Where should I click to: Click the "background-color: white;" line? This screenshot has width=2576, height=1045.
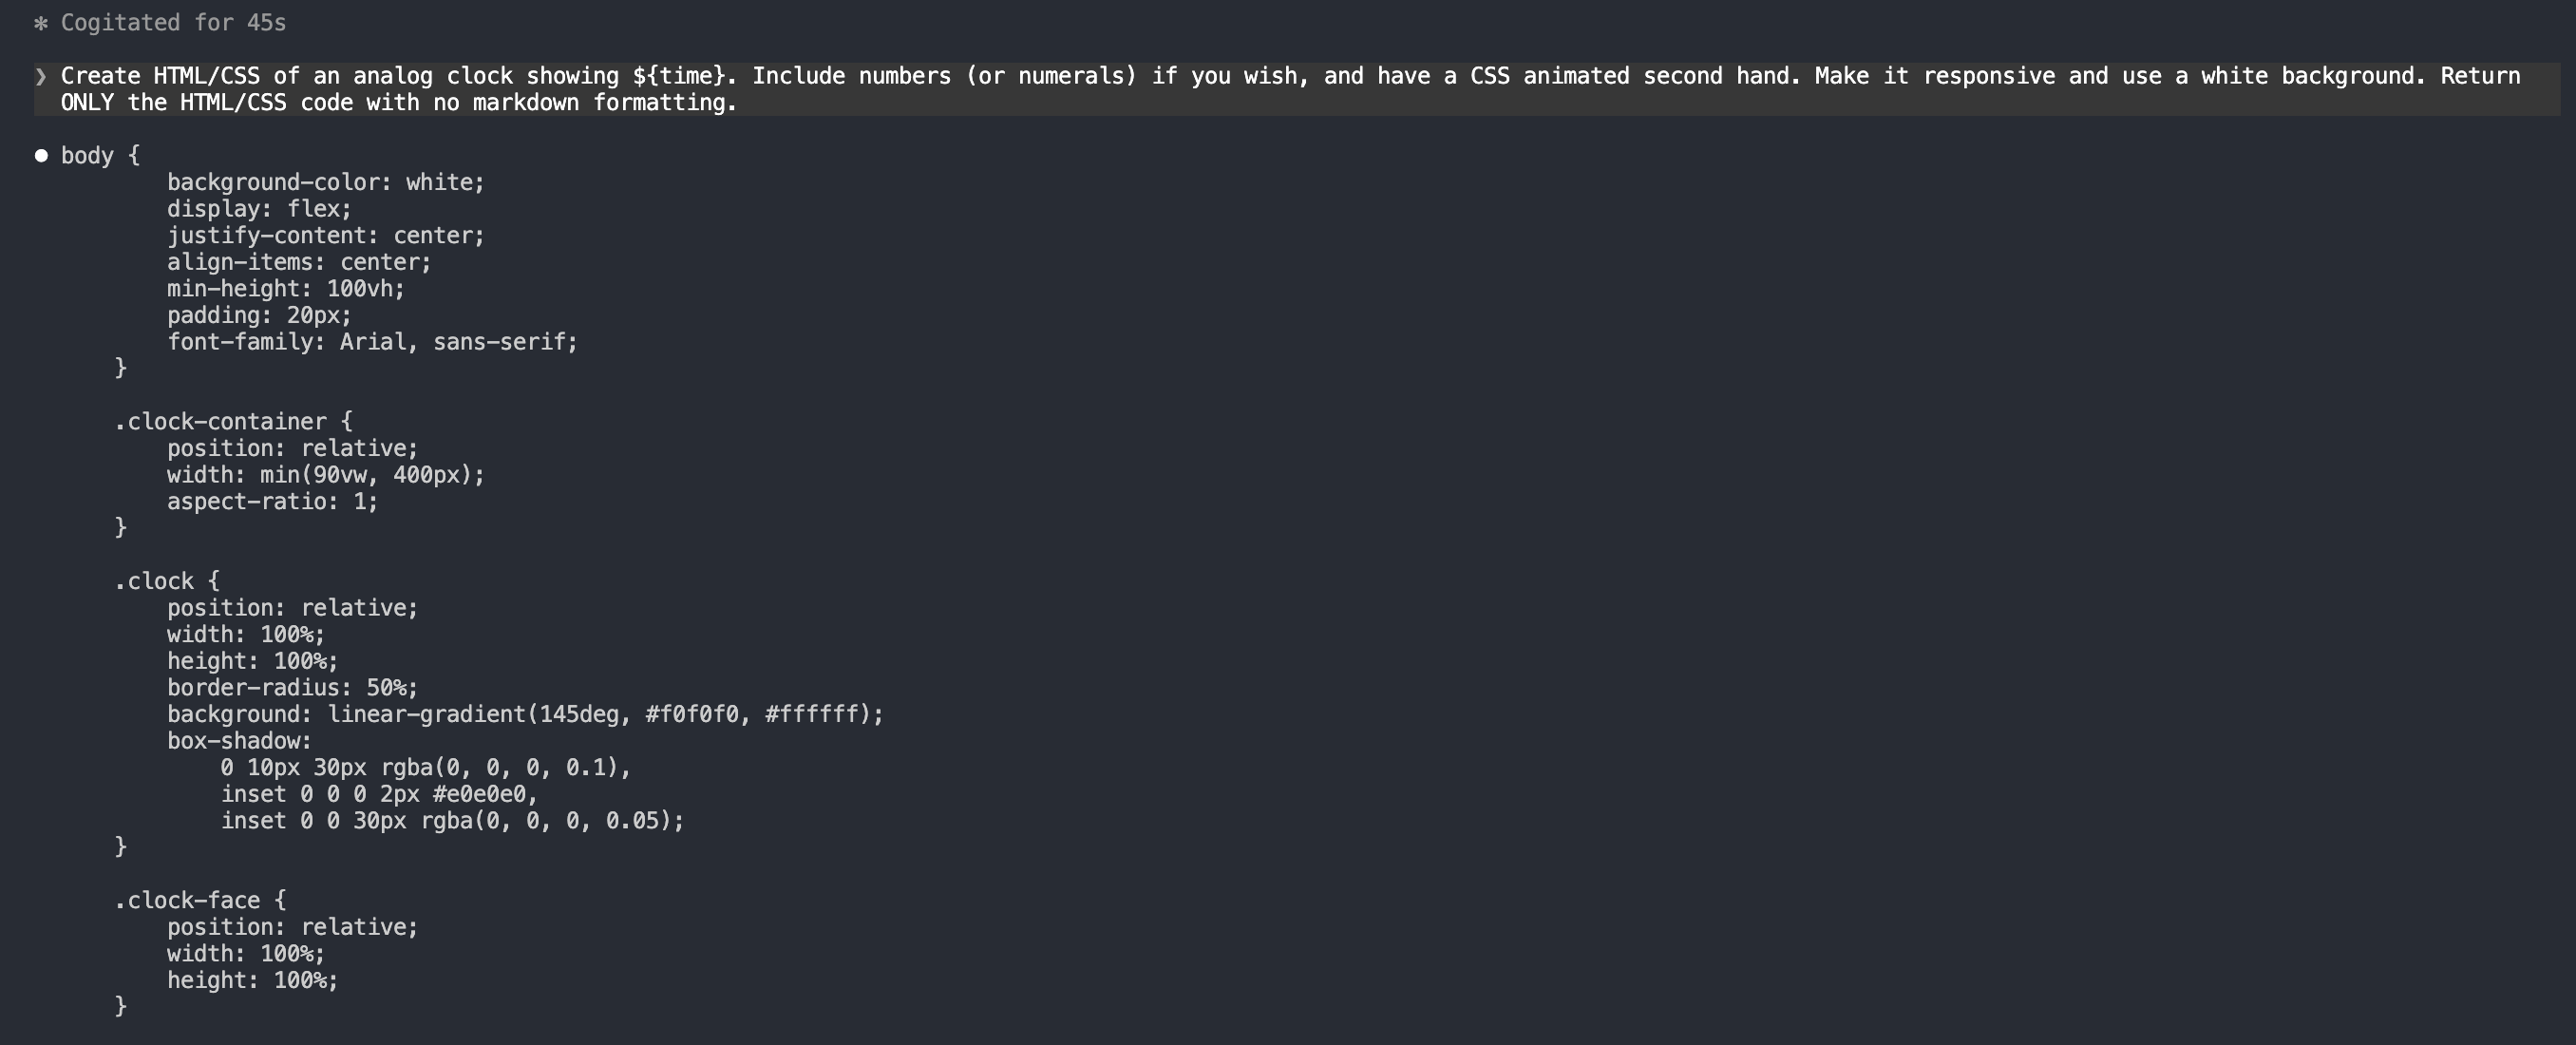coord(325,182)
